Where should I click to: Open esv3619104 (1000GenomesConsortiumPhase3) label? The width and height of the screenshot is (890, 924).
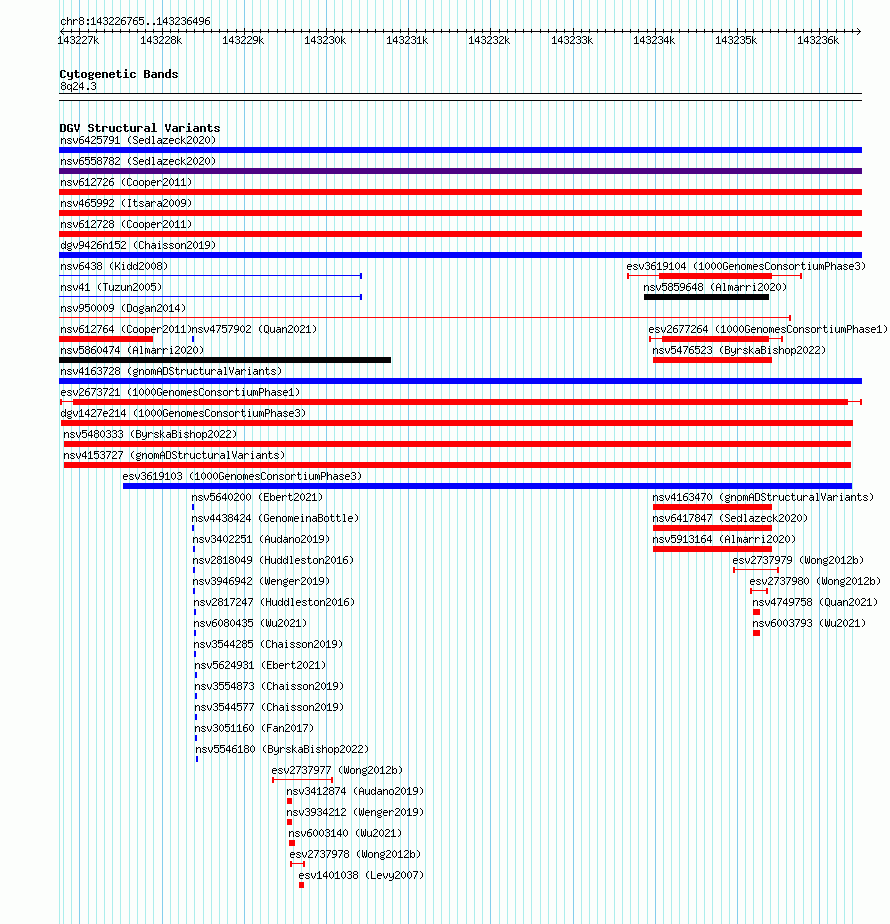[746, 266]
